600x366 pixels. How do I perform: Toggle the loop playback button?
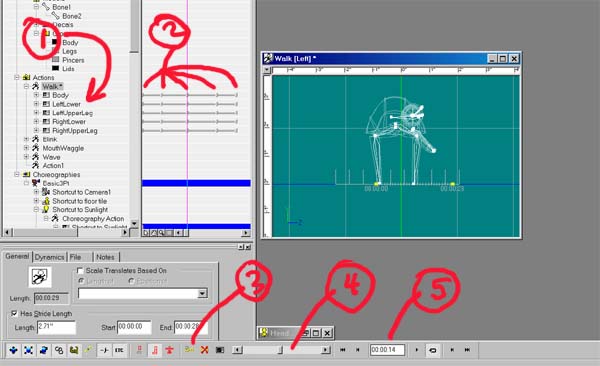433,350
